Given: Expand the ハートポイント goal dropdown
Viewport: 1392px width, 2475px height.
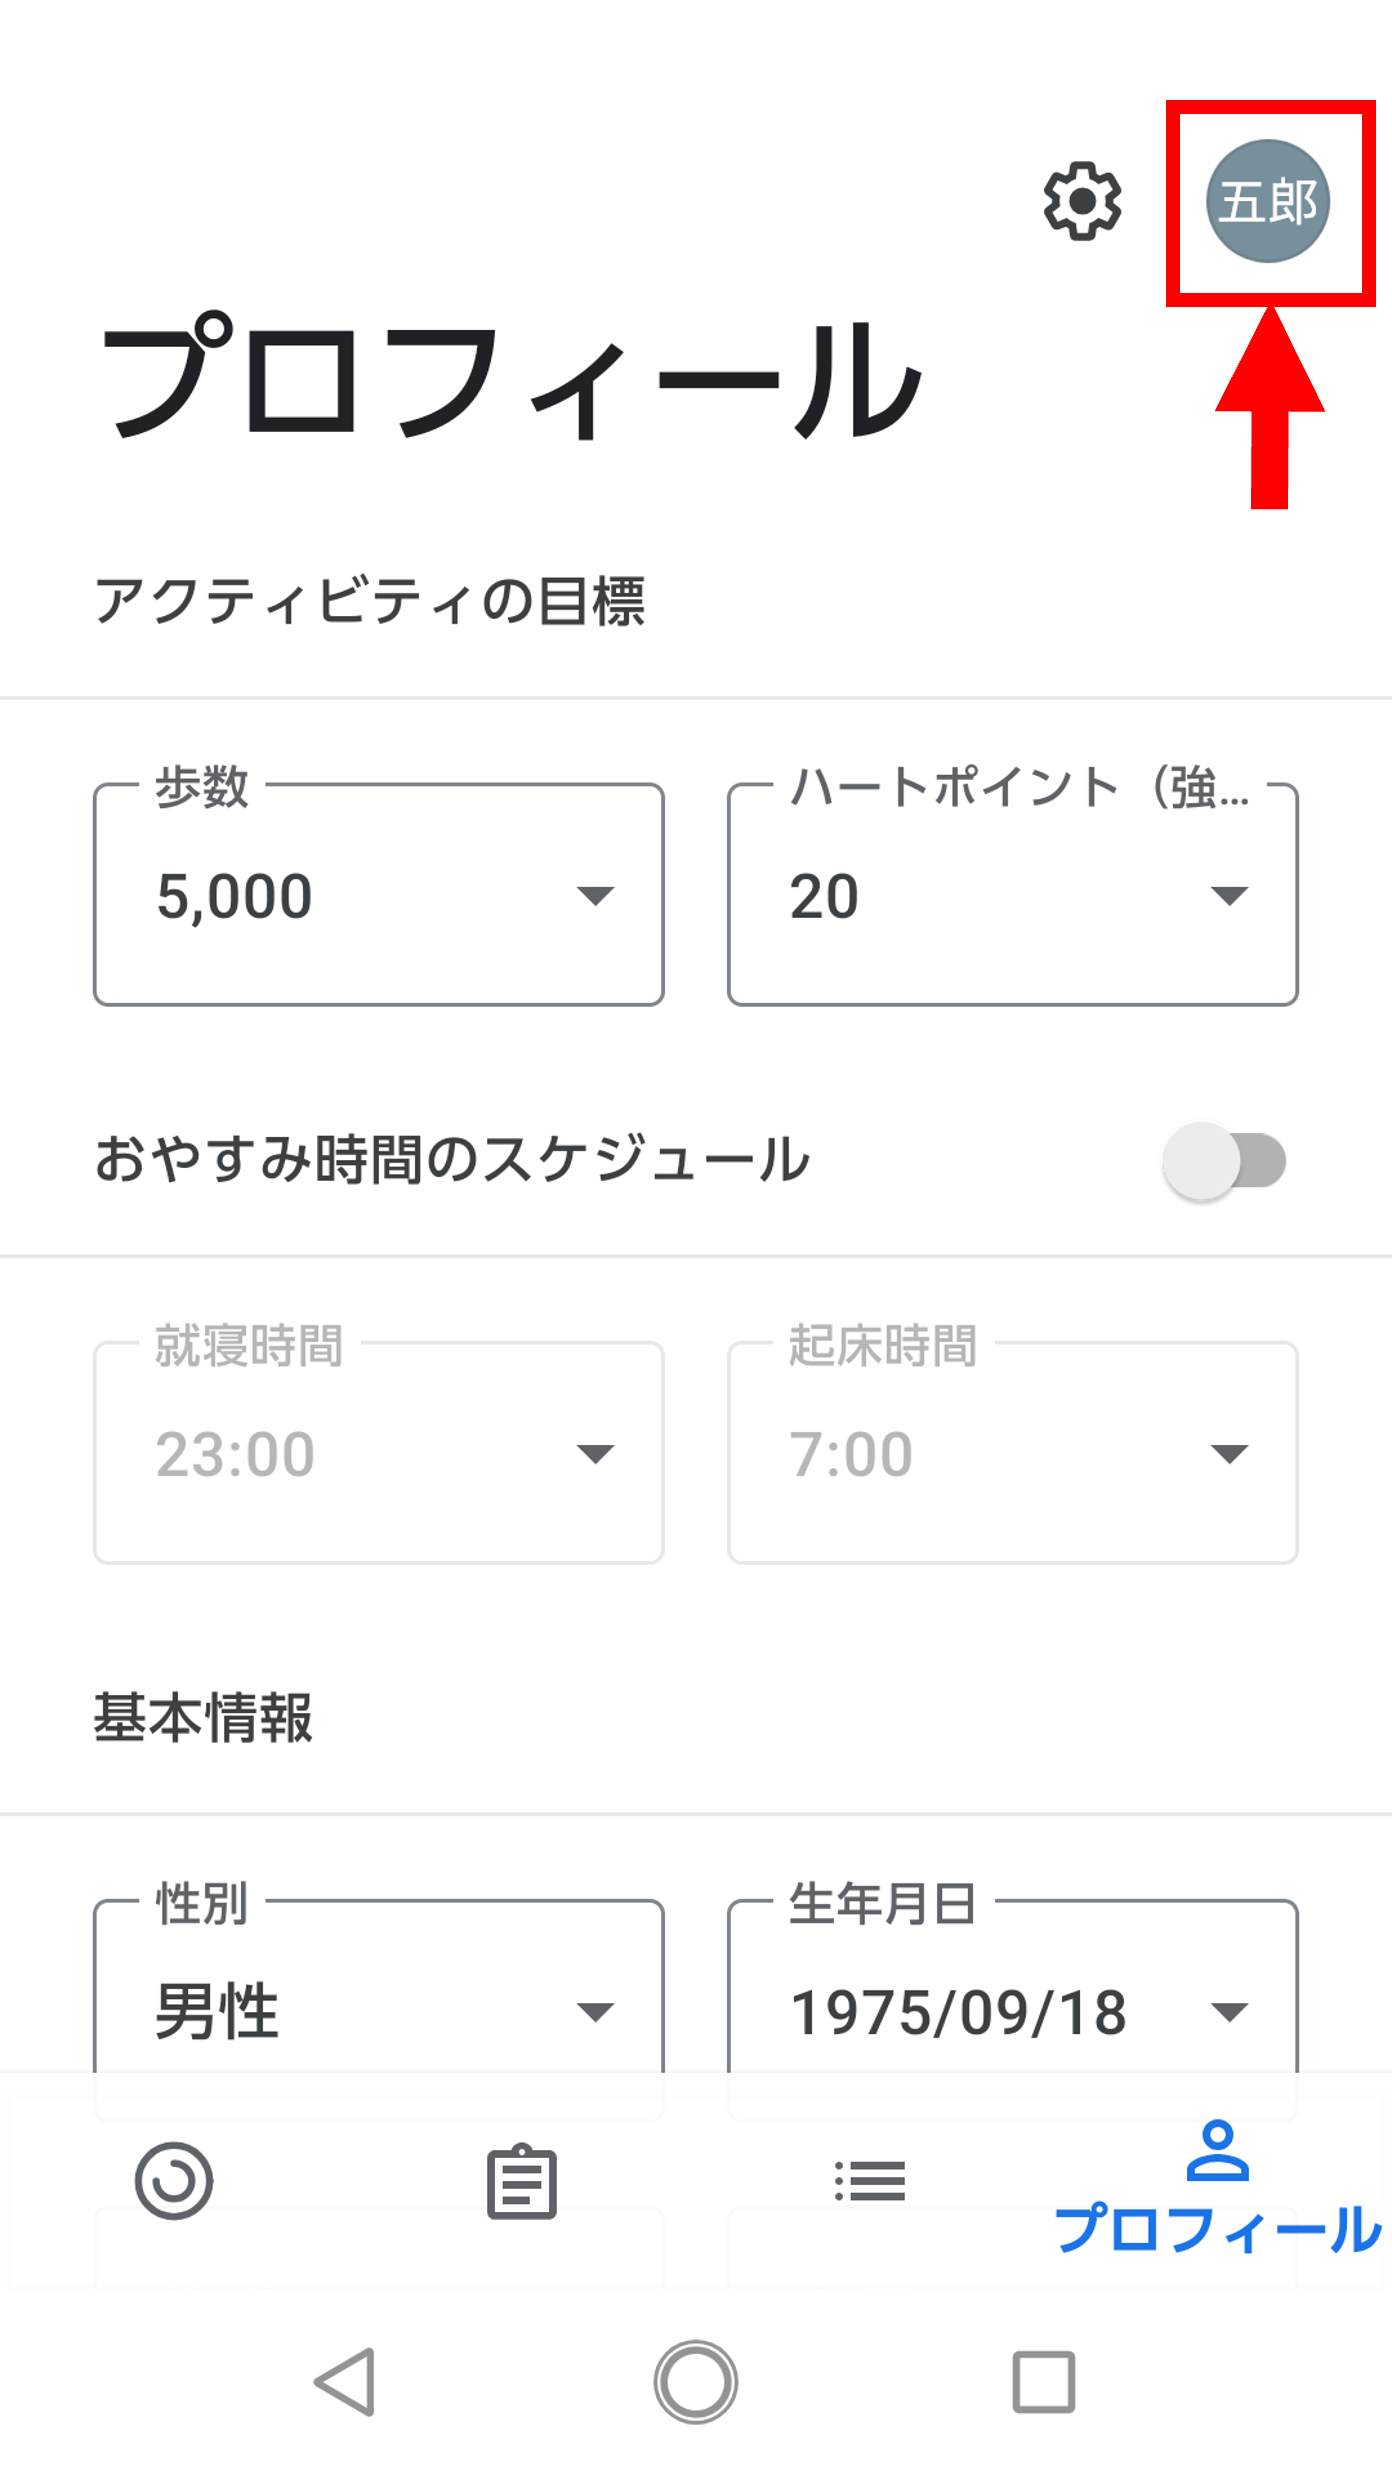Looking at the screenshot, I should [1012, 895].
